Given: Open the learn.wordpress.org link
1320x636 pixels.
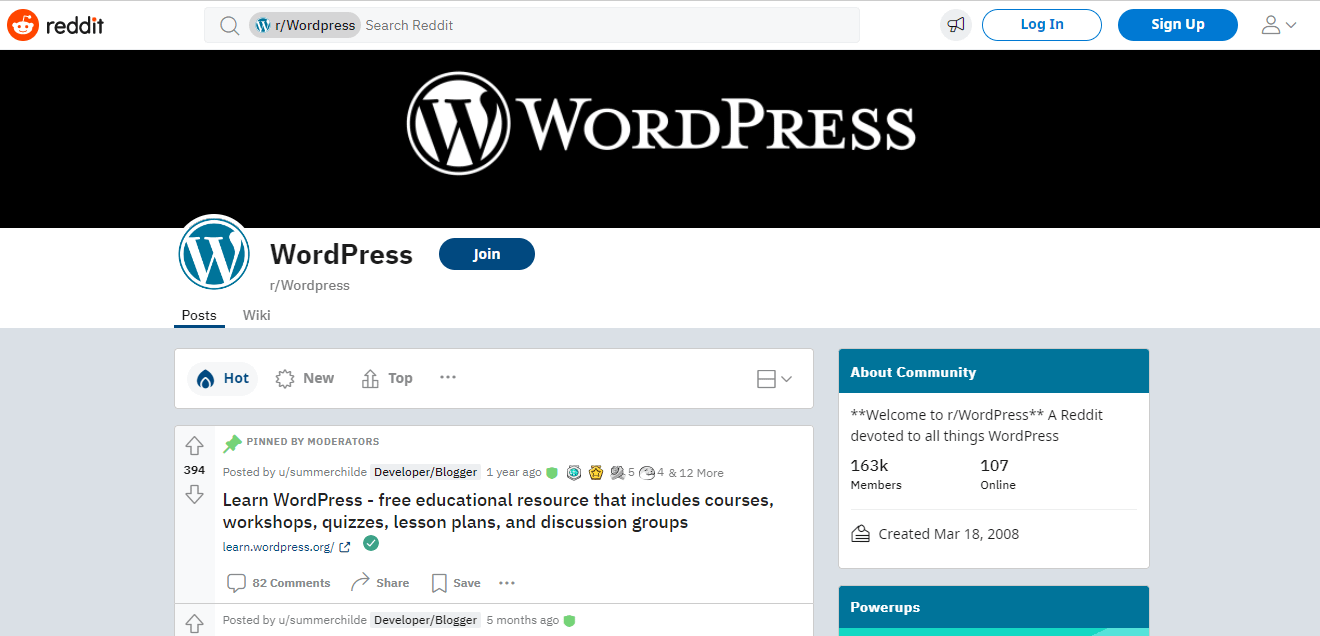Looking at the screenshot, I should click(279, 546).
